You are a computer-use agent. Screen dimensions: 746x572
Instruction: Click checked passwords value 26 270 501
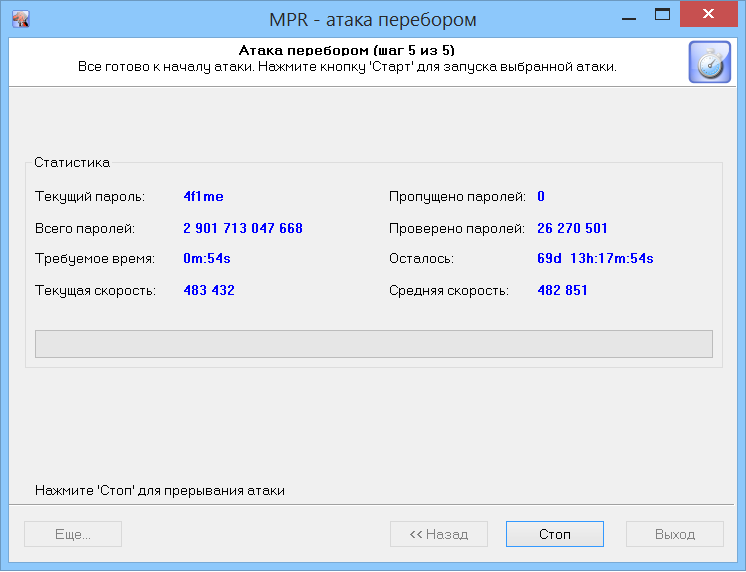(572, 228)
